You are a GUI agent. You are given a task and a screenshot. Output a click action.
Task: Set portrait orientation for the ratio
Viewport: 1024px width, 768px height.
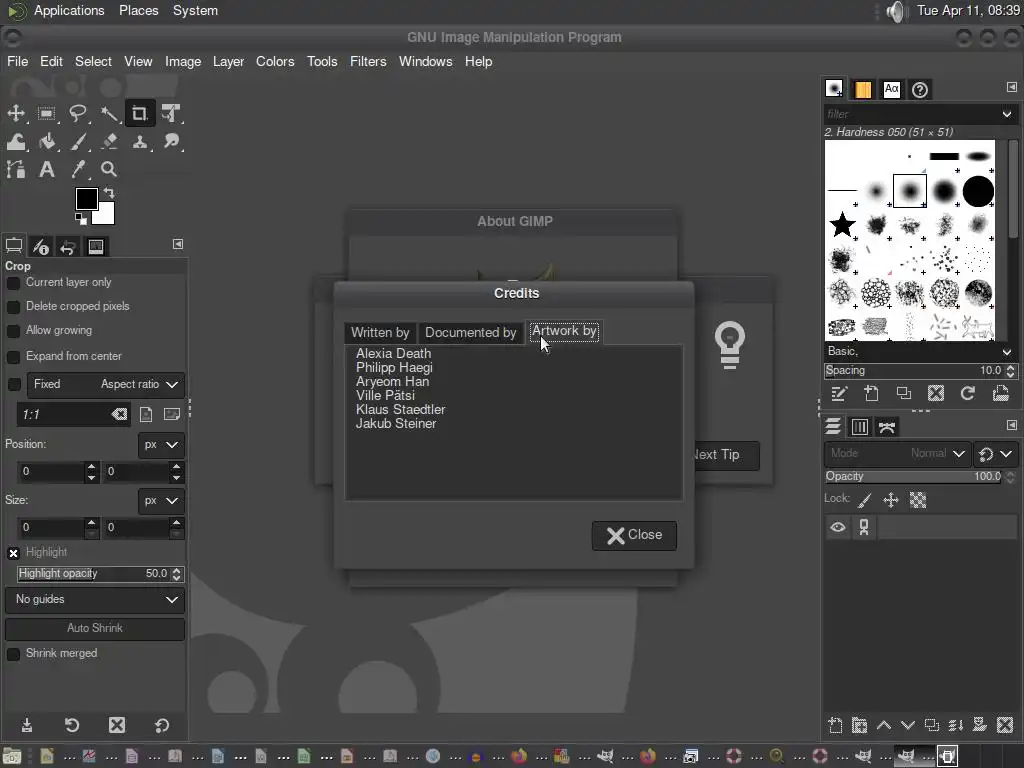(146, 414)
